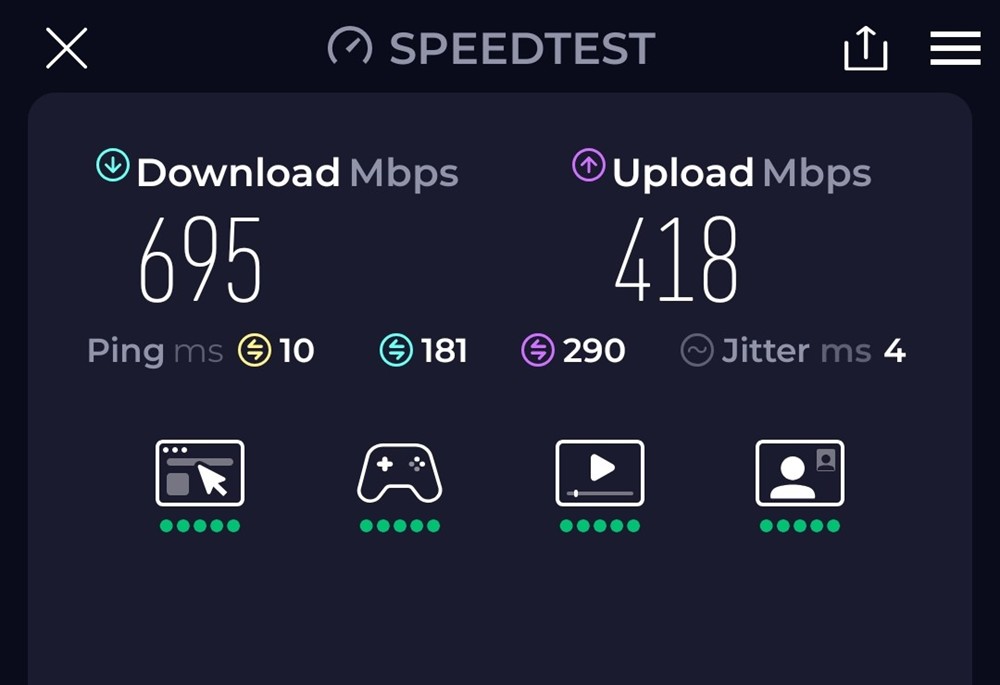Close the Speedtest results screen
Viewport: 1000px width, 685px height.
[66, 48]
